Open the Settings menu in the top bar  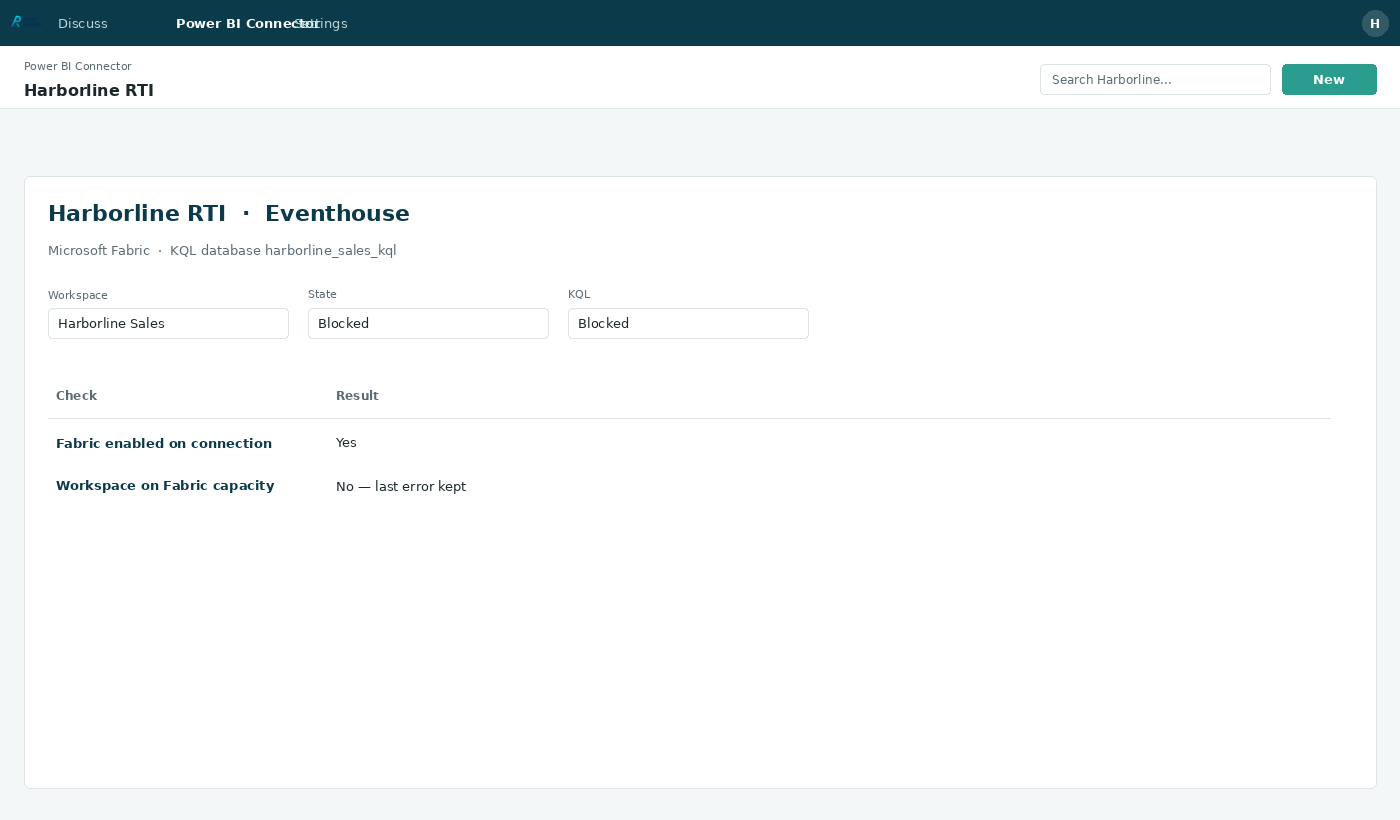point(321,24)
